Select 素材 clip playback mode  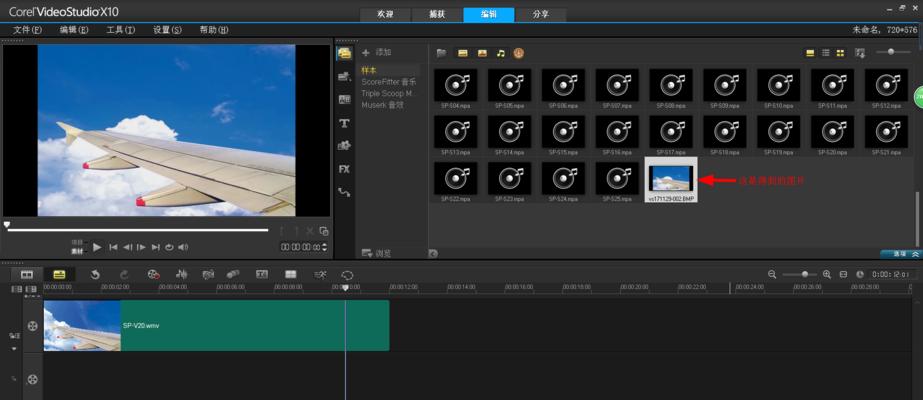coord(78,252)
